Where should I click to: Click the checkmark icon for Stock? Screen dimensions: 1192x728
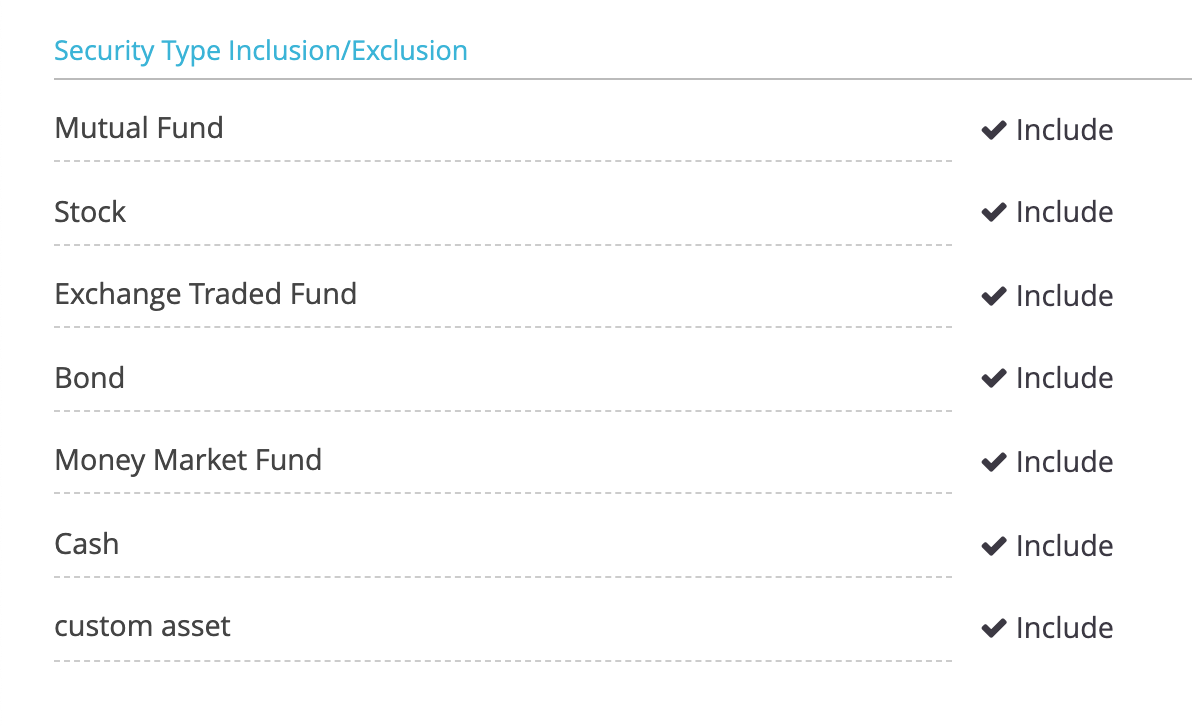(x=994, y=212)
